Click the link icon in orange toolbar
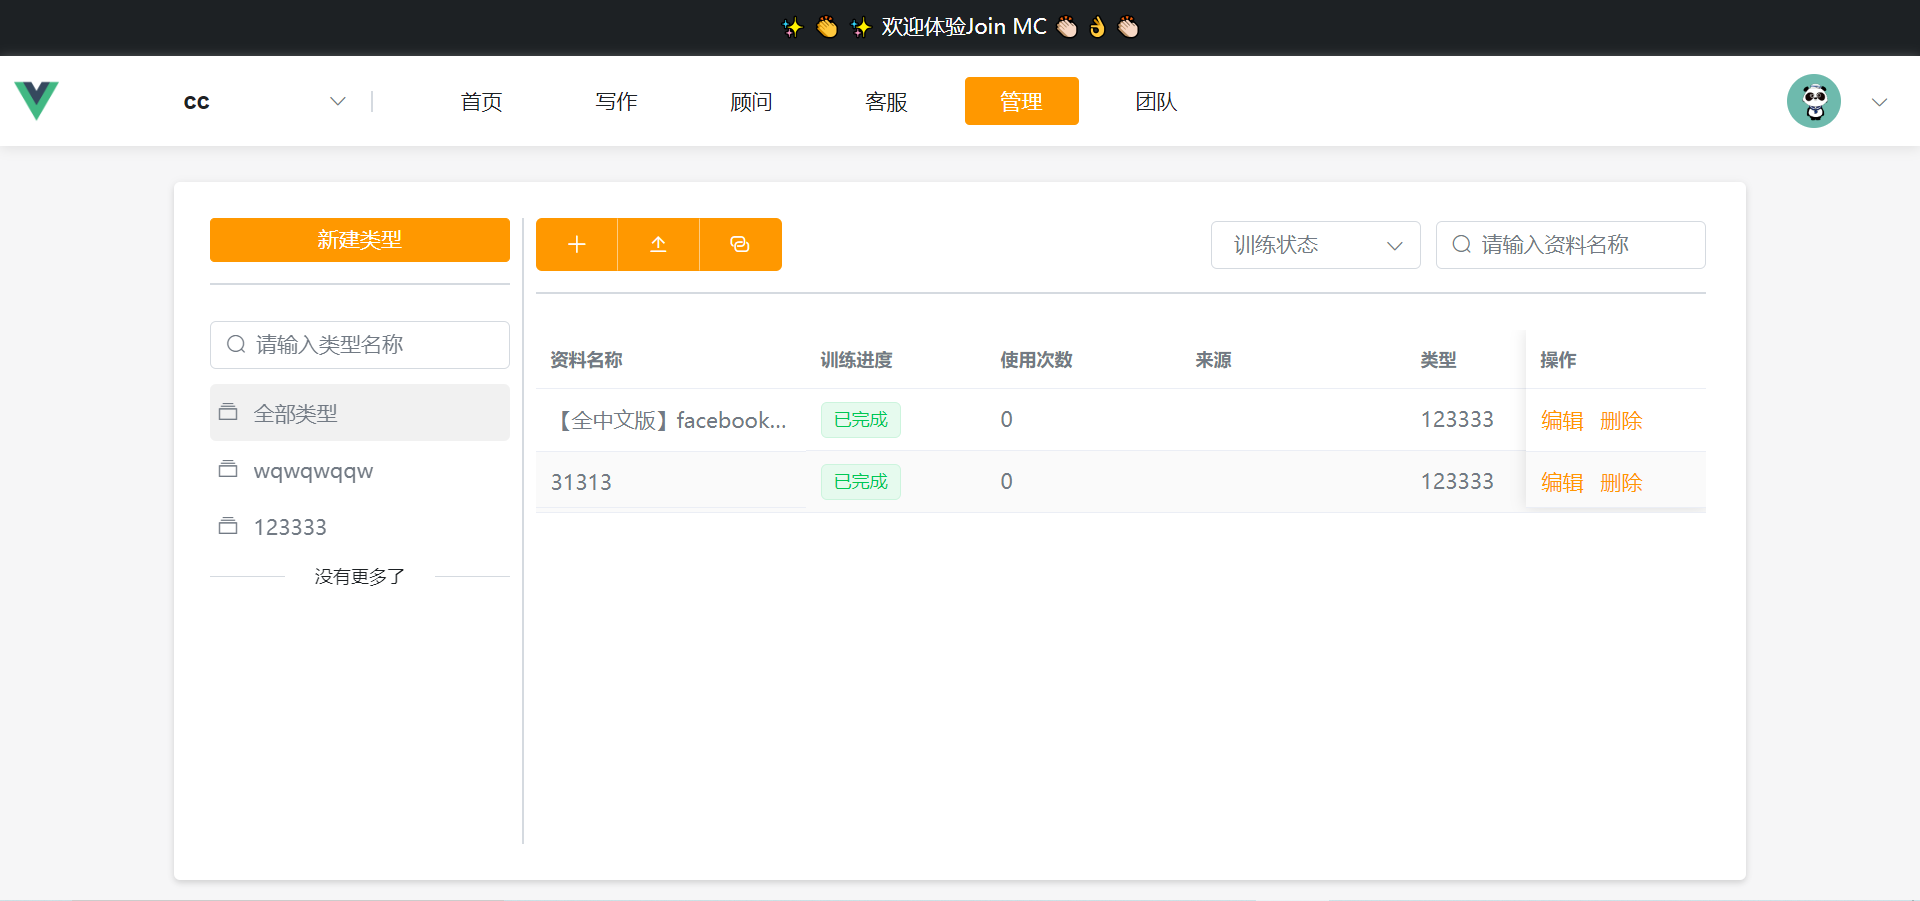 [740, 245]
